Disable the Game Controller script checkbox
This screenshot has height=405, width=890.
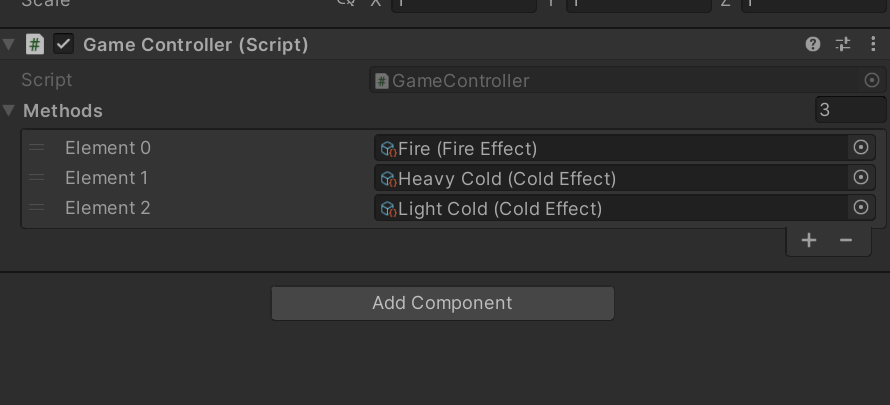64,44
